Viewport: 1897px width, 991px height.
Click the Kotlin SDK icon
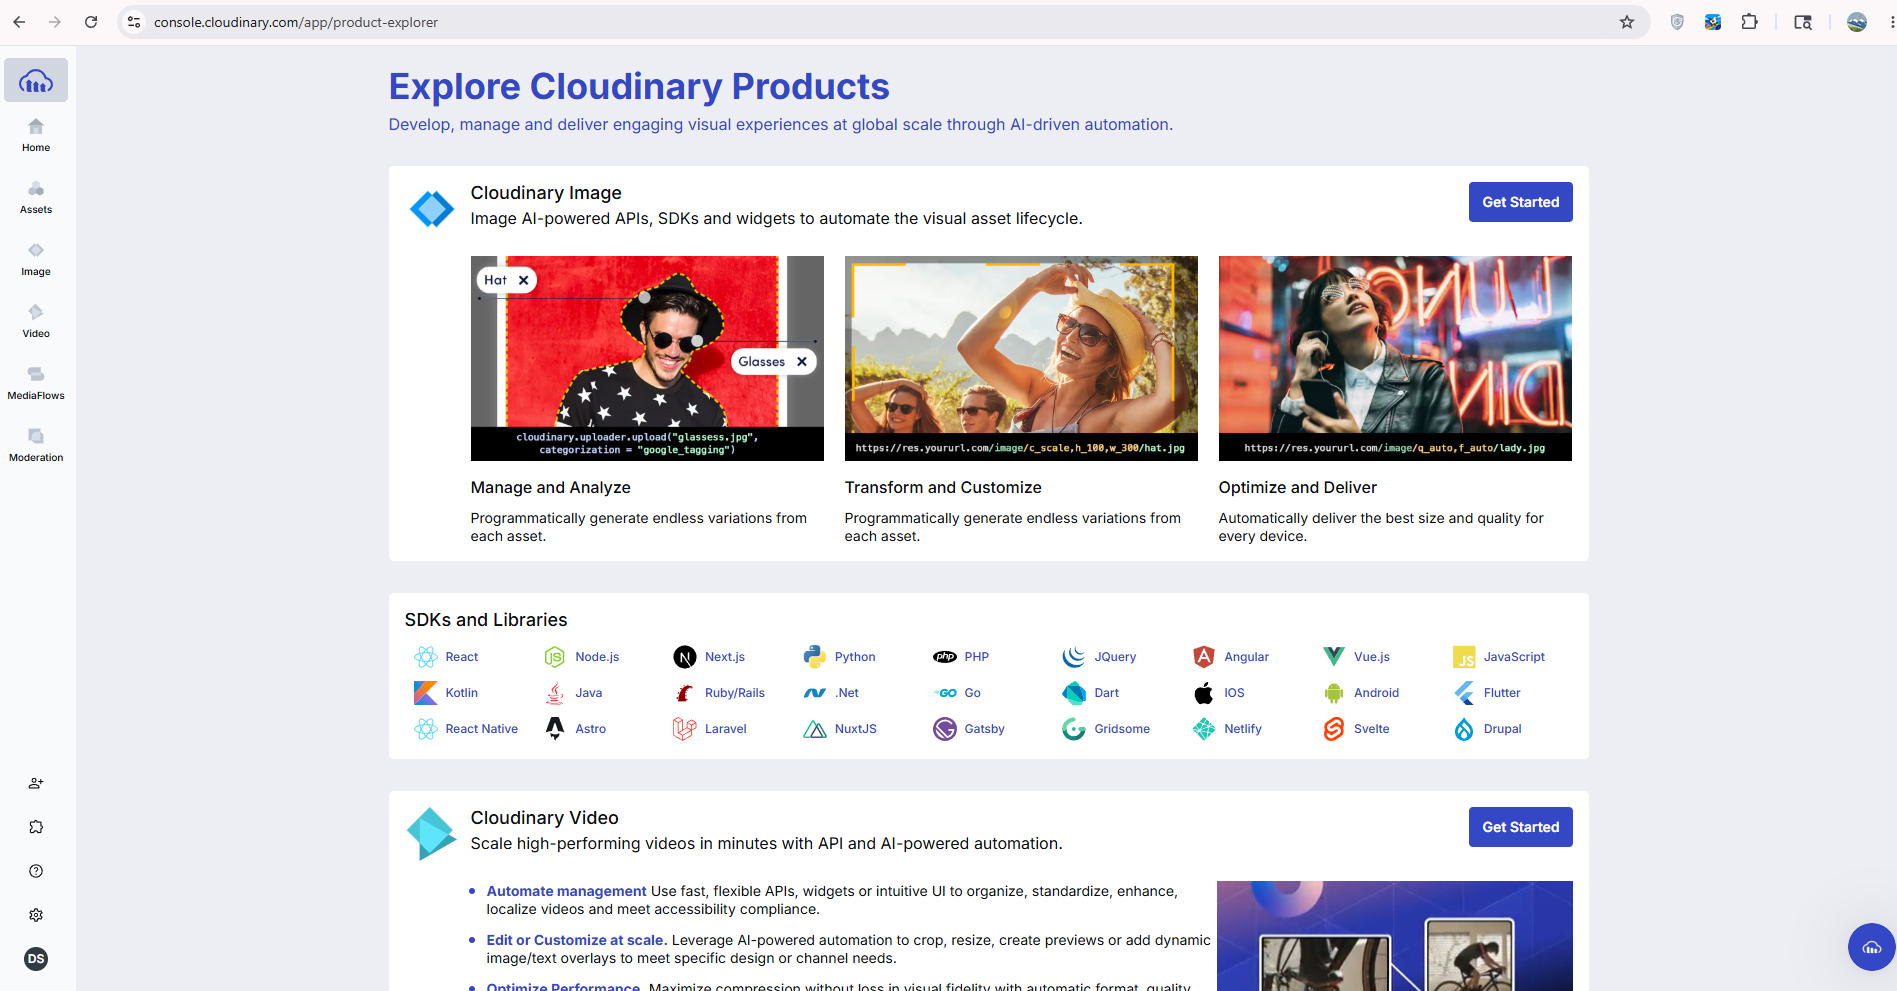coord(426,693)
